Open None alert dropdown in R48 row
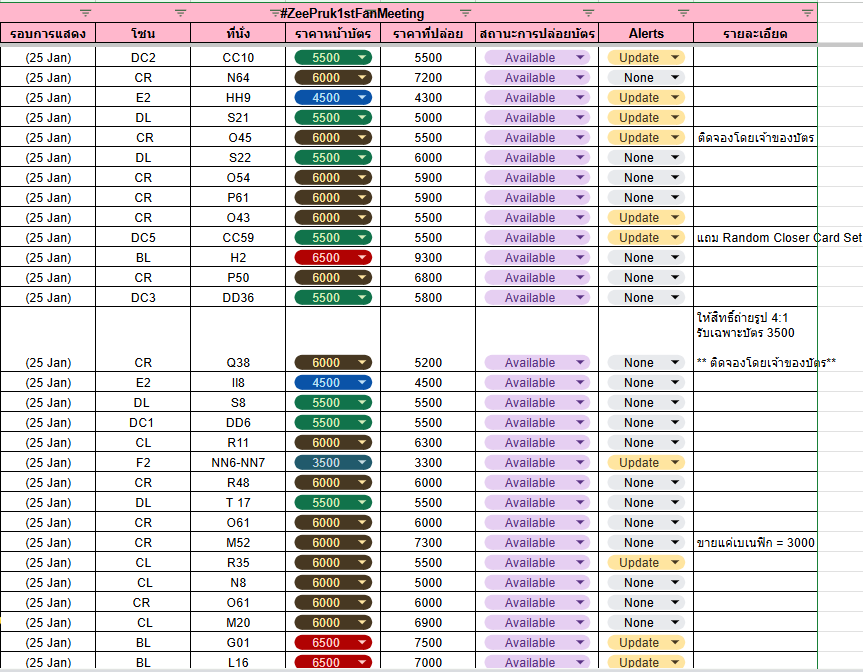 pos(646,483)
